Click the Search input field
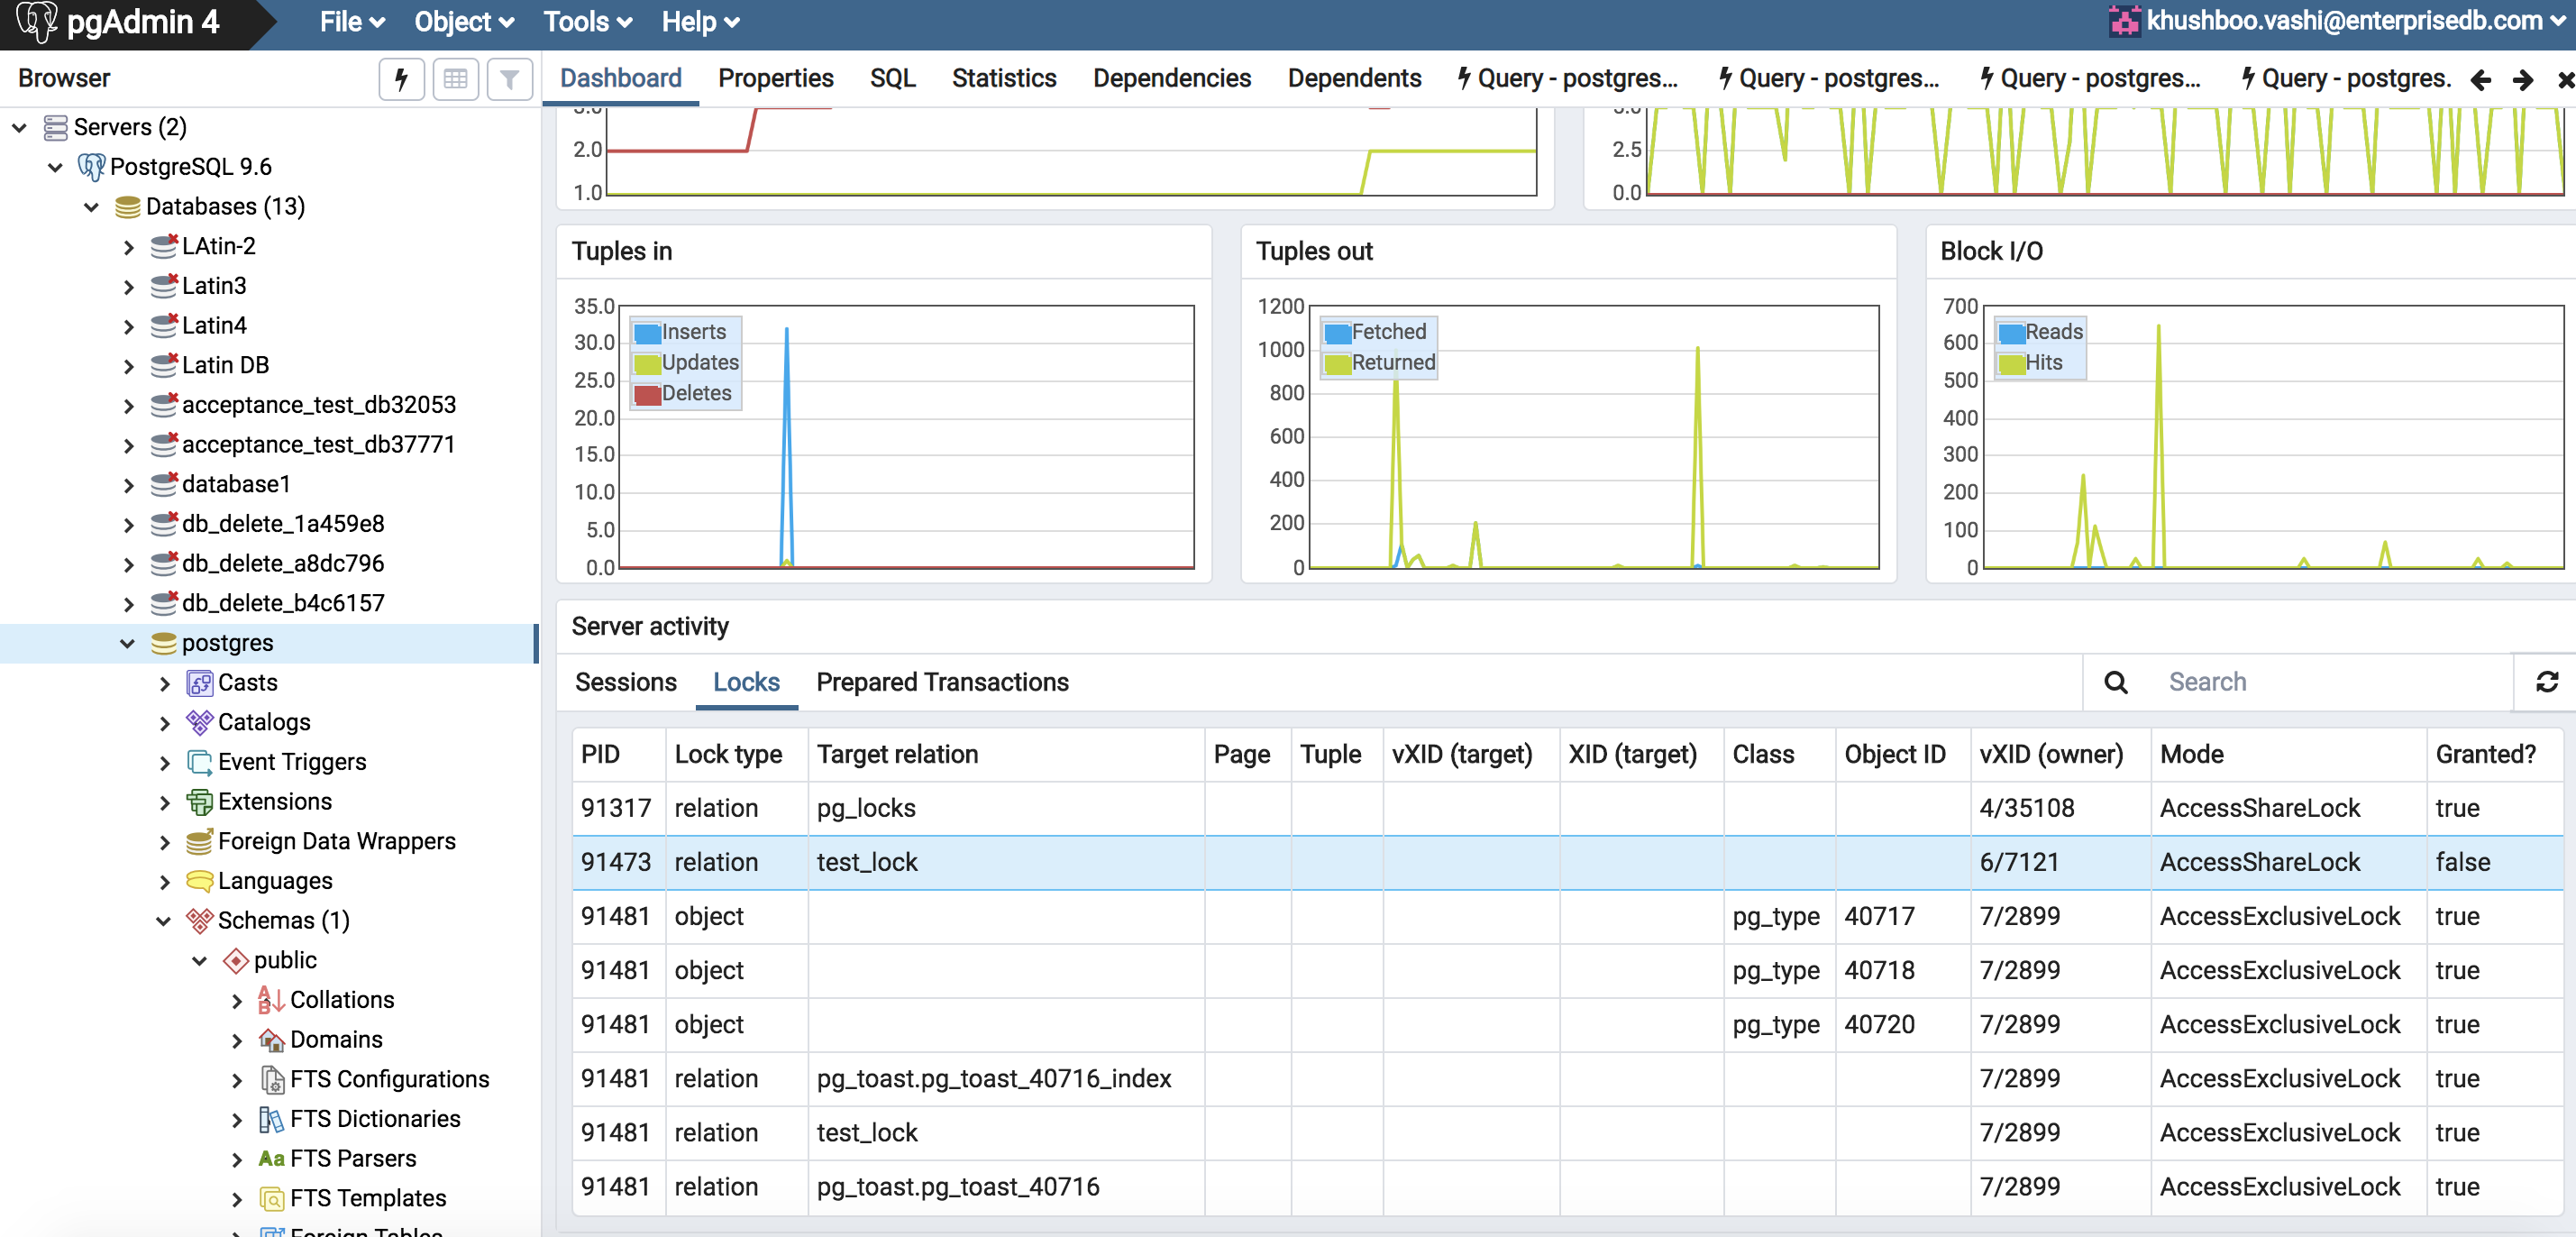The width and height of the screenshot is (2576, 1237). click(2300, 681)
